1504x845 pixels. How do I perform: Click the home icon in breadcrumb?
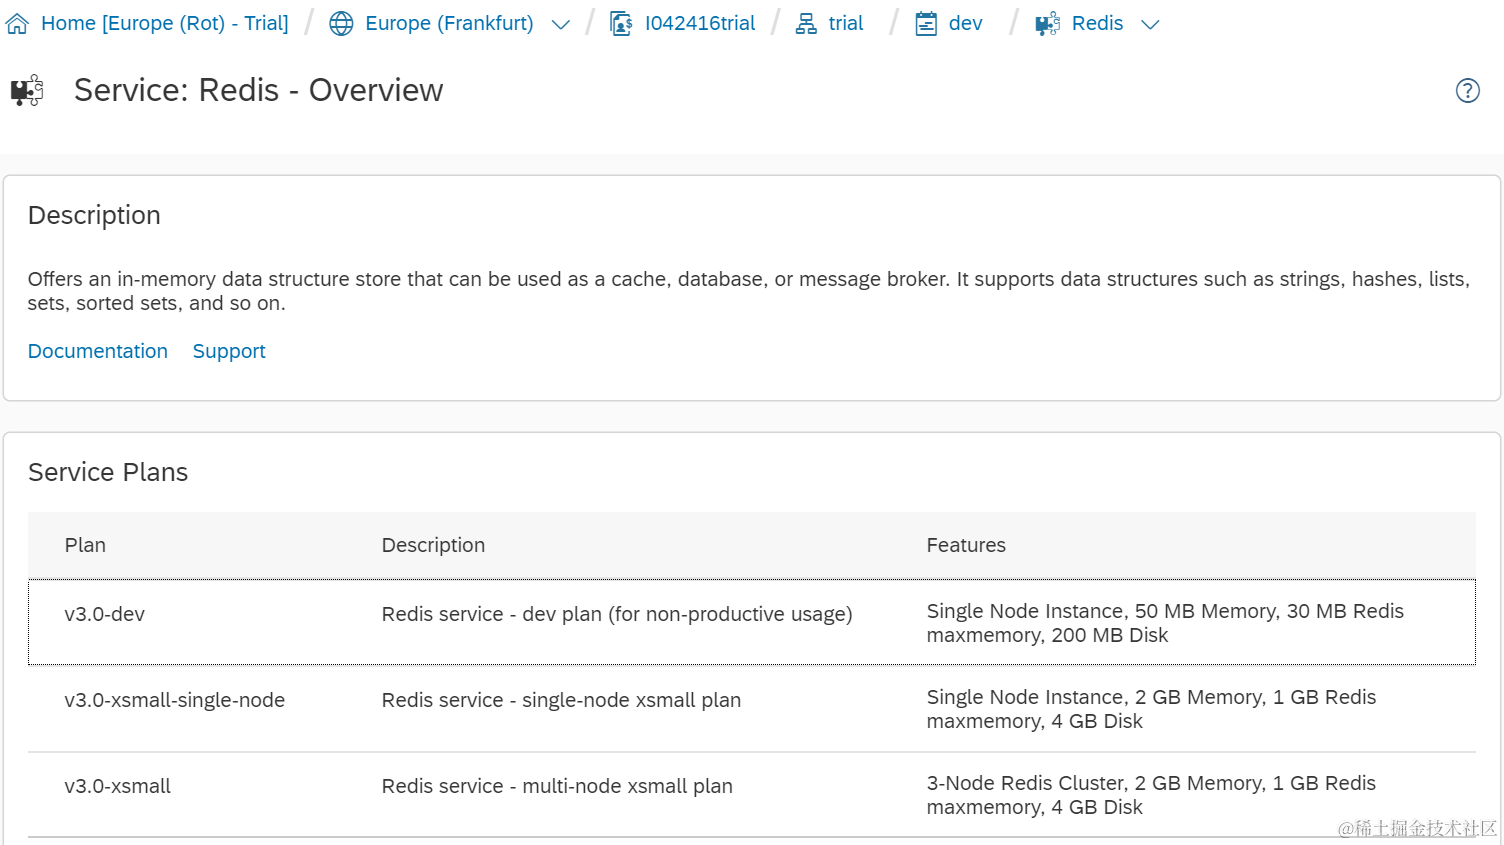click(17, 24)
